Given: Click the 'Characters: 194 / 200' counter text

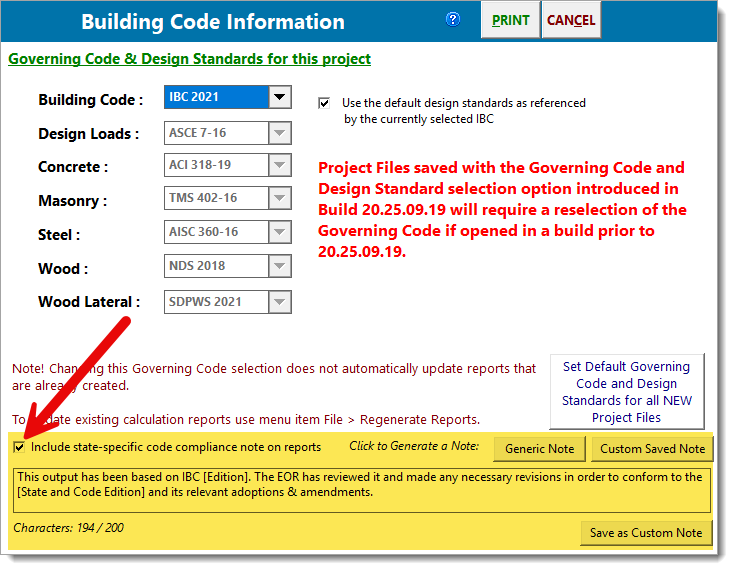Looking at the screenshot, I should coord(68,528).
